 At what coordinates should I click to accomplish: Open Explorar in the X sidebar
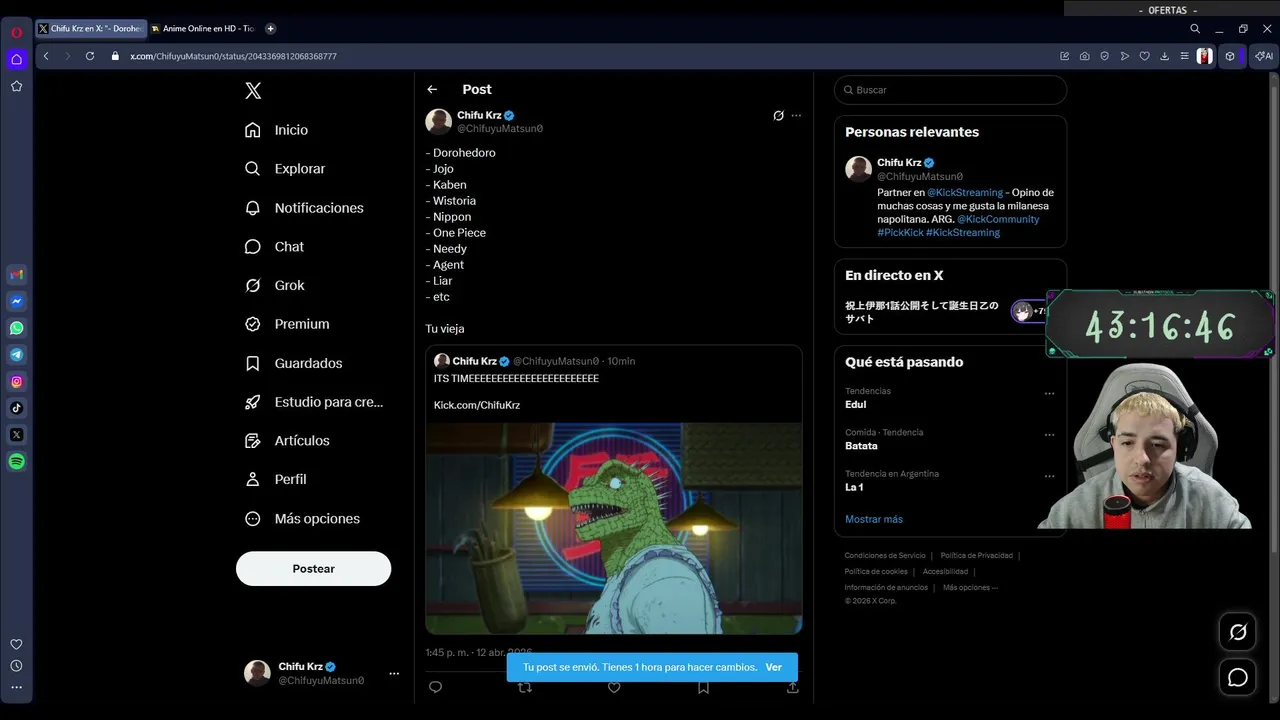(285, 169)
